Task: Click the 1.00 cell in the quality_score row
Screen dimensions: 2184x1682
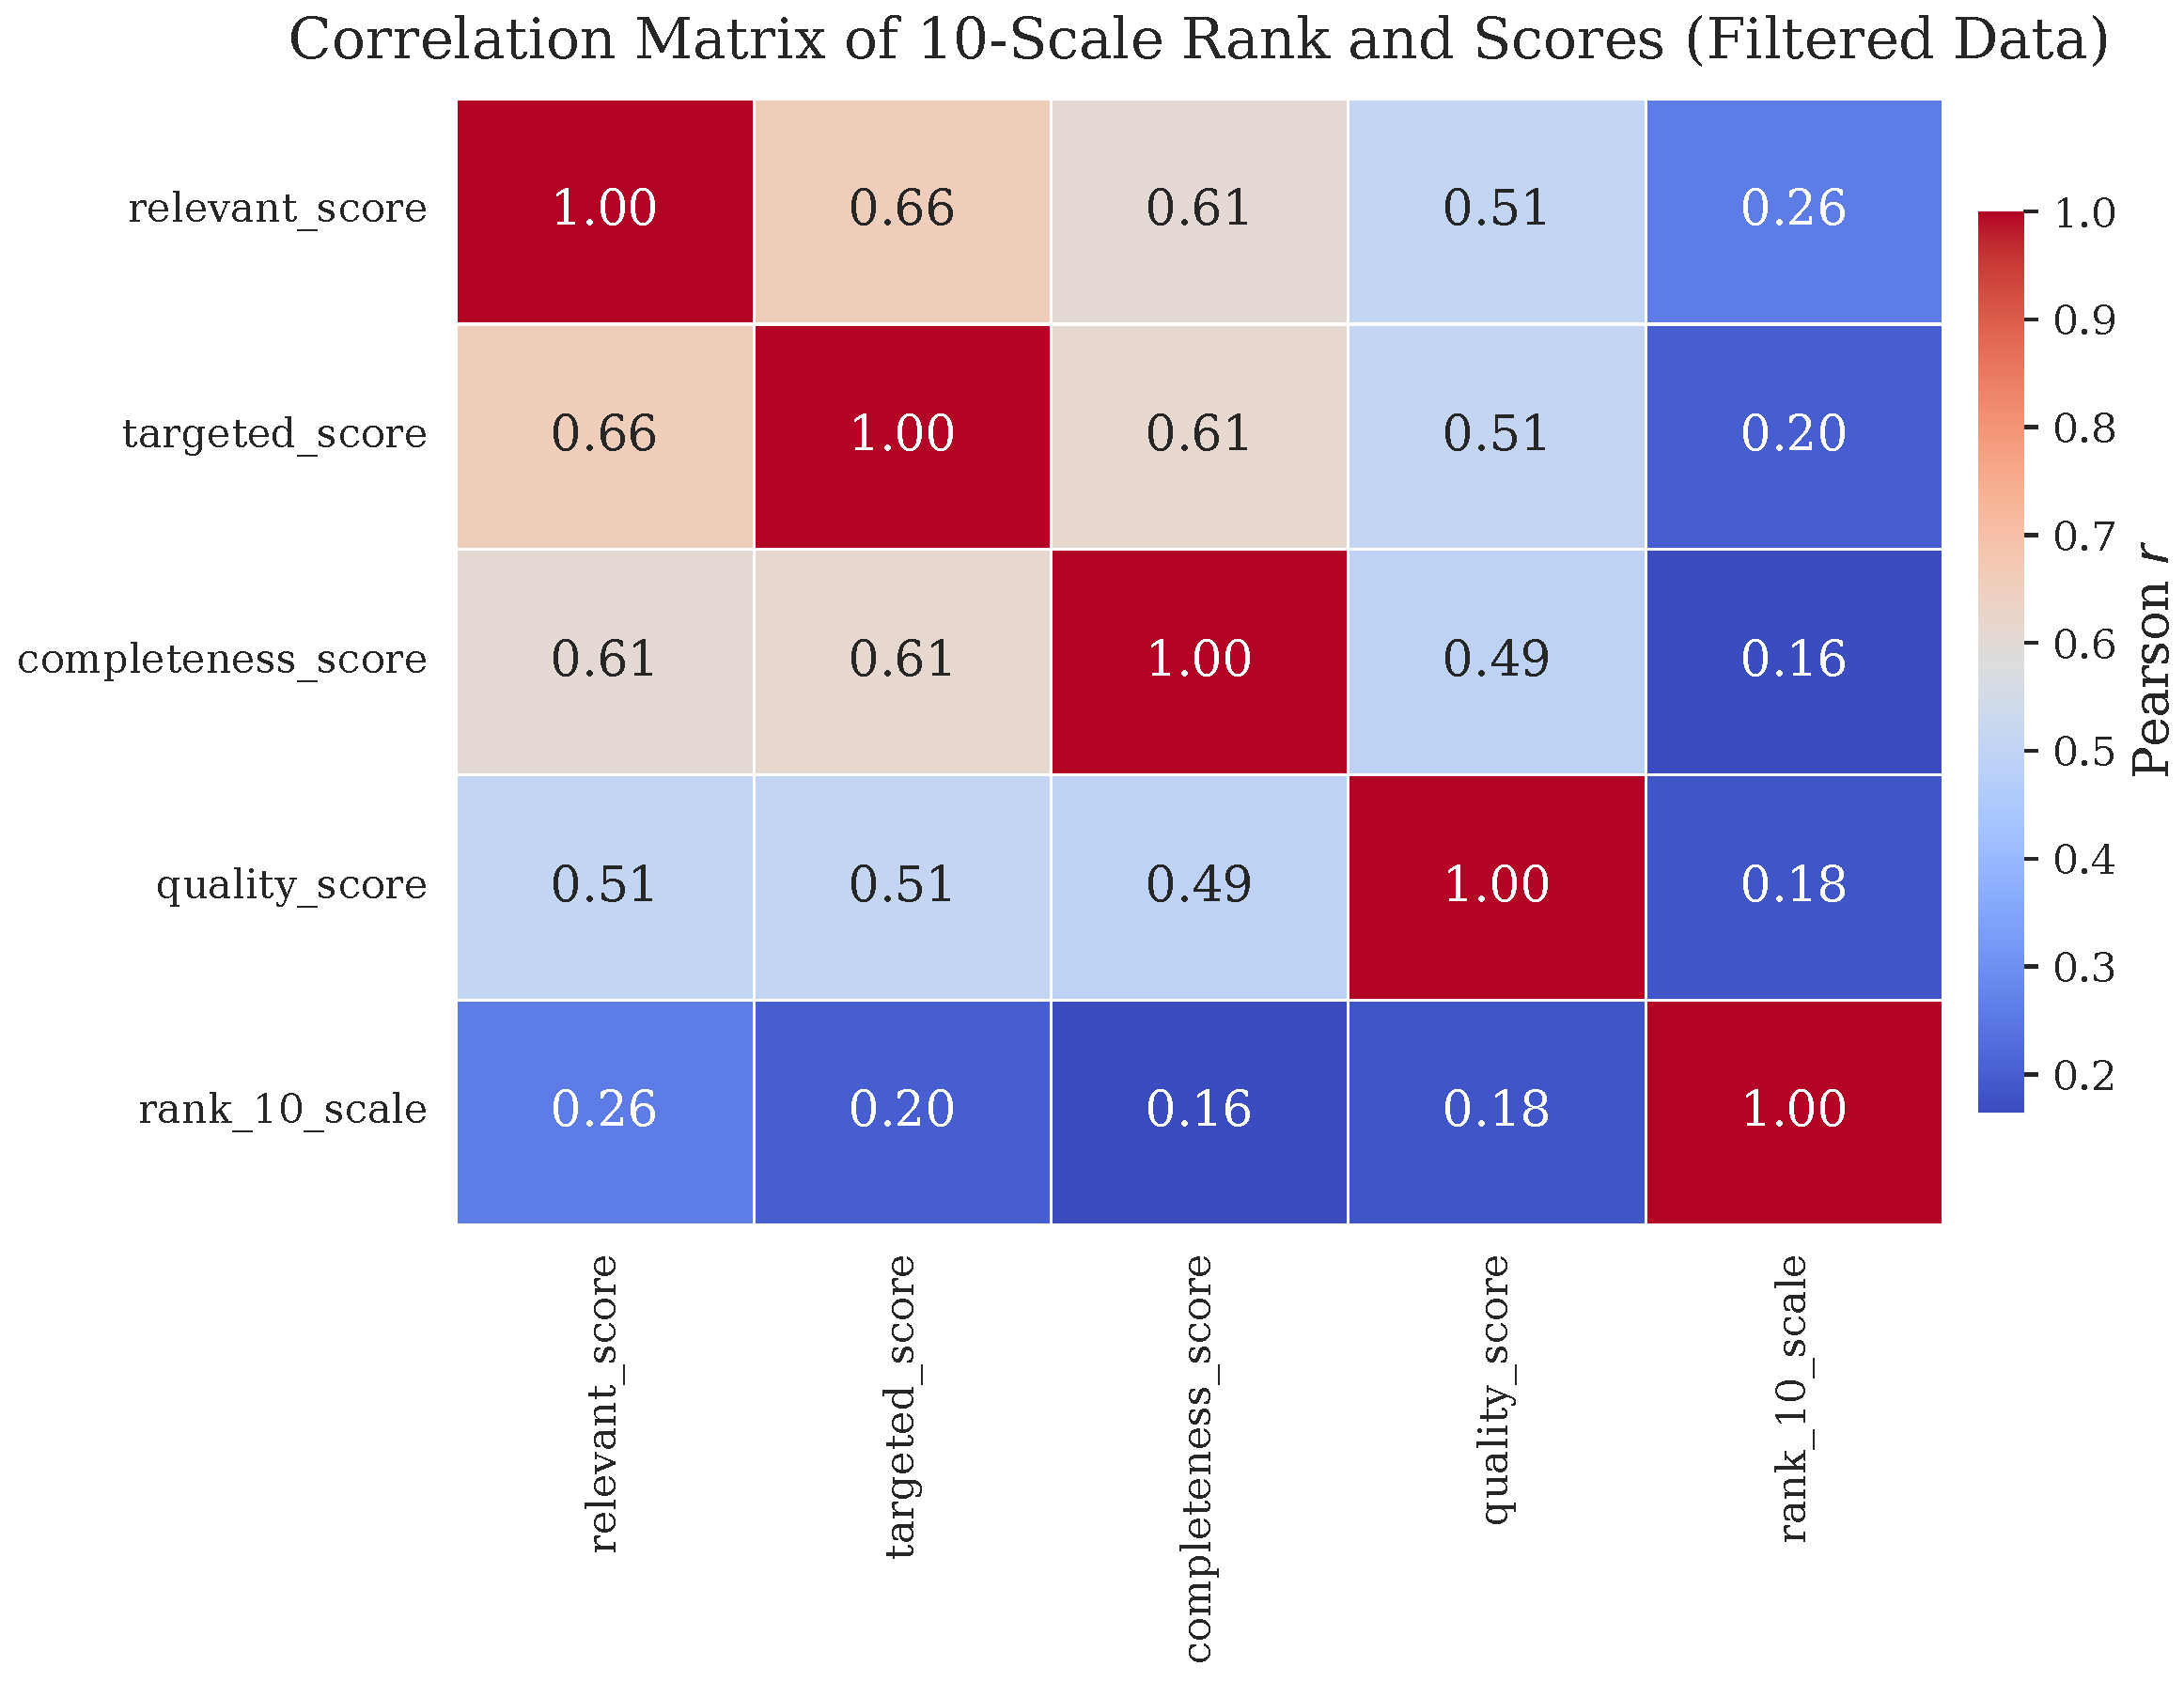Action: (x=1496, y=885)
